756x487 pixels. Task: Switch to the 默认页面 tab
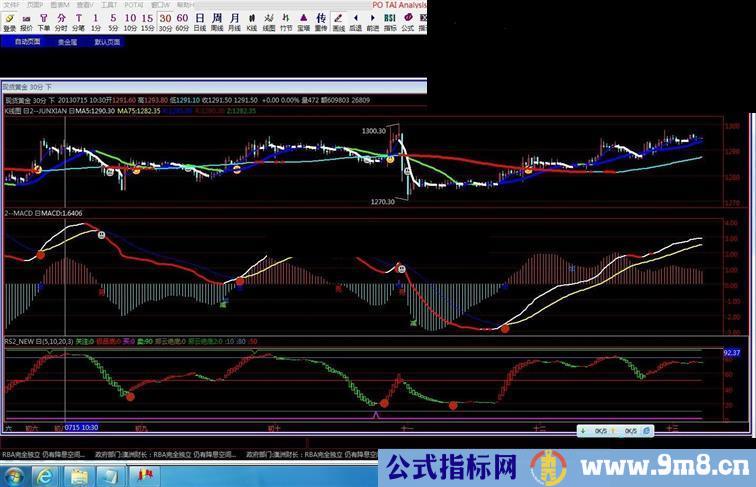point(107,42)
